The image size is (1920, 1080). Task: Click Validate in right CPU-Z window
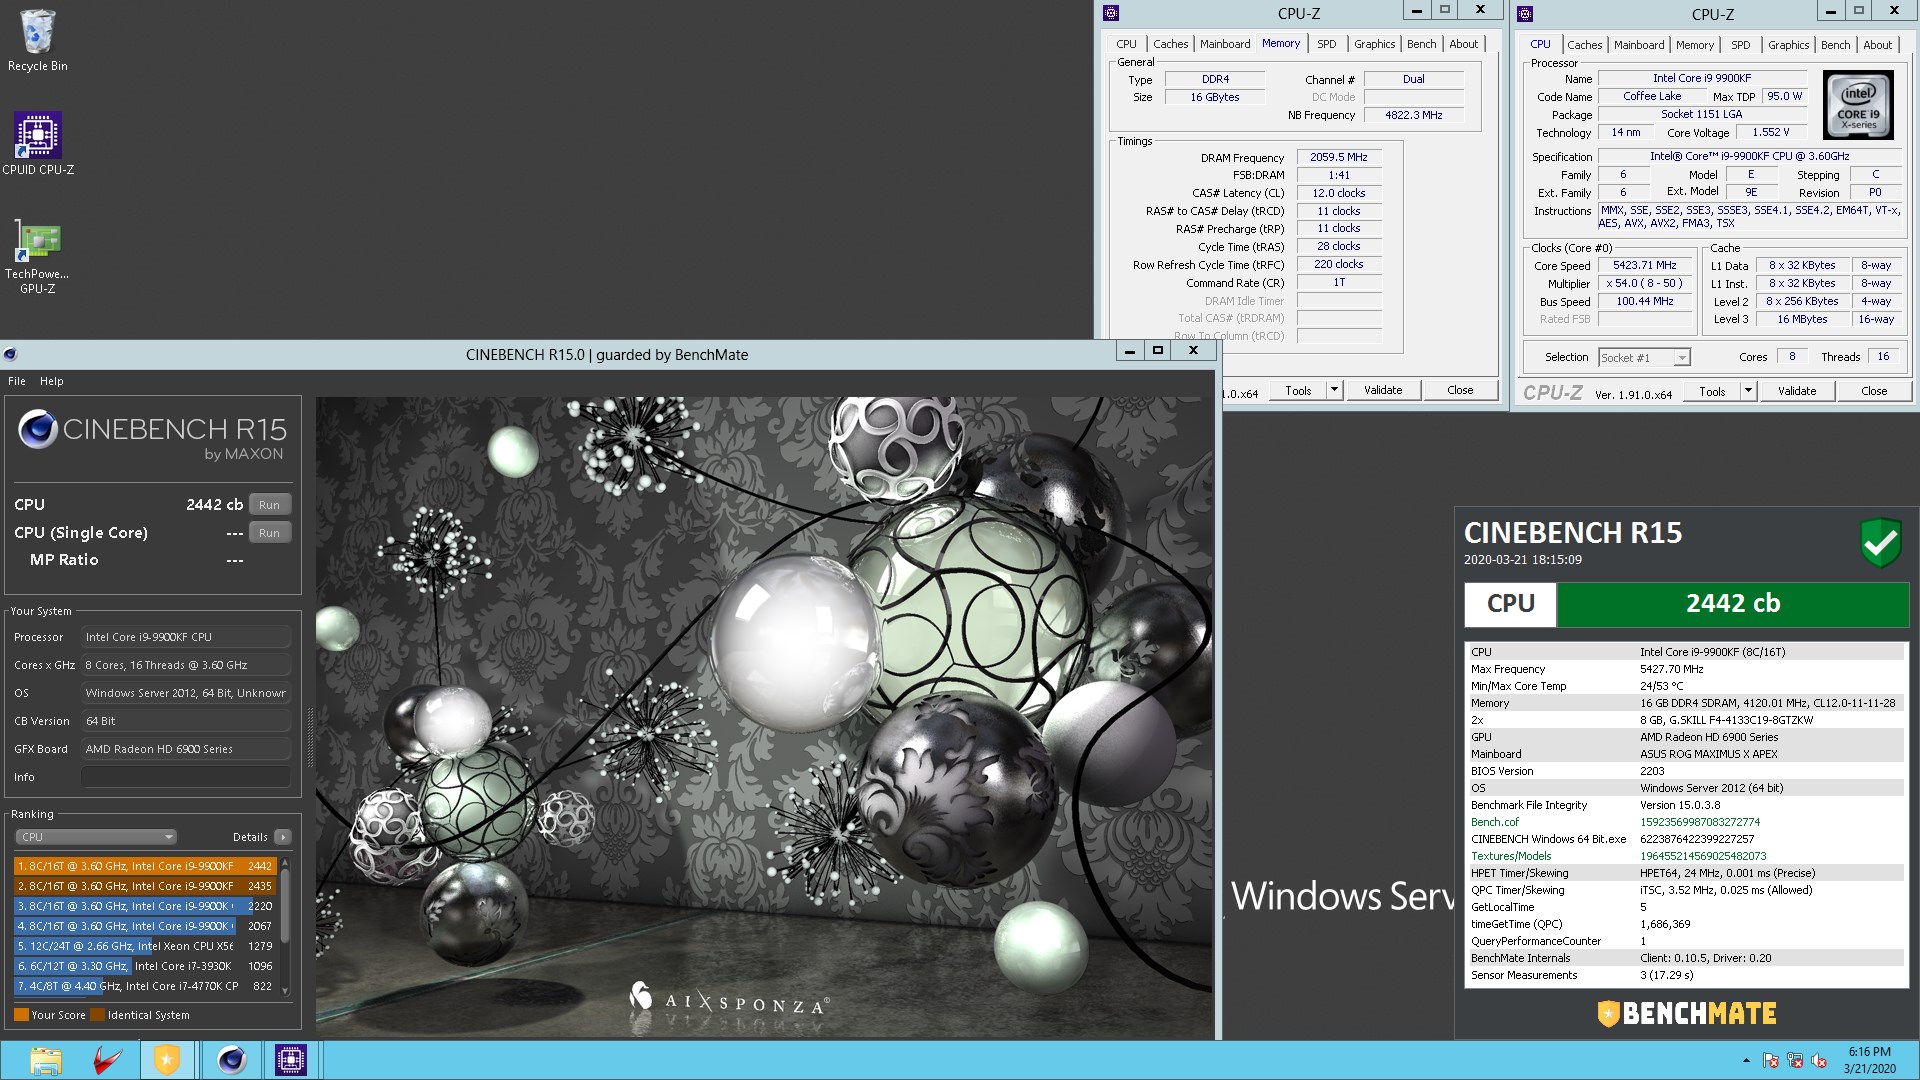pyautogui.click(x=1797, y=391)
